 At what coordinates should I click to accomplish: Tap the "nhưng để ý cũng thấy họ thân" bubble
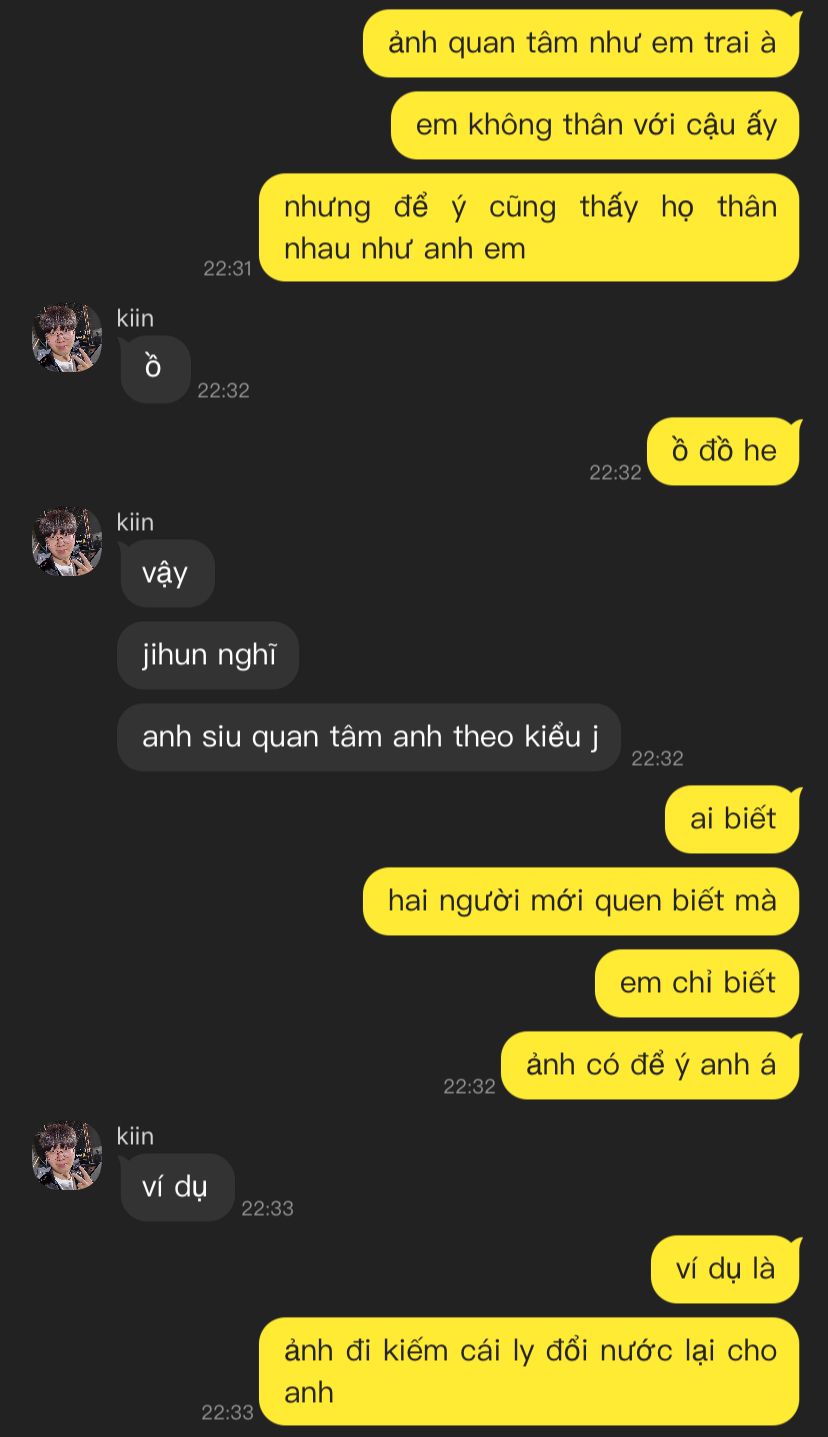click(x=529, y=227)
